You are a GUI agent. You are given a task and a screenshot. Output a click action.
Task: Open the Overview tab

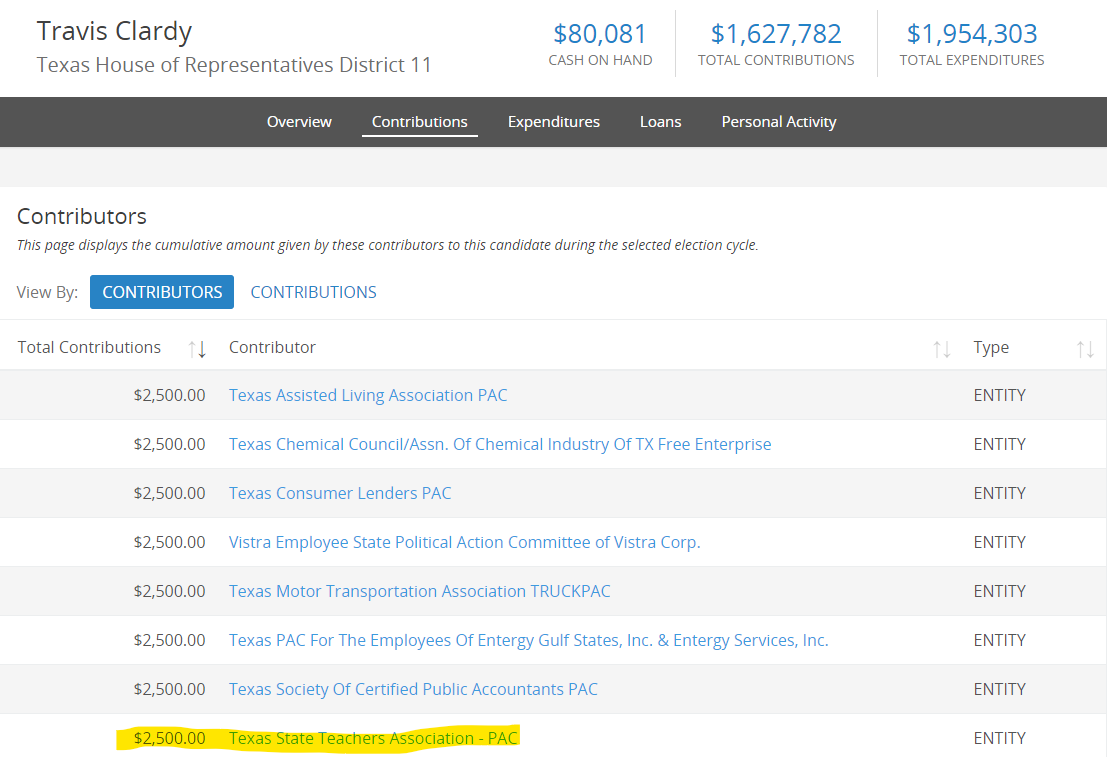point(299,121)
